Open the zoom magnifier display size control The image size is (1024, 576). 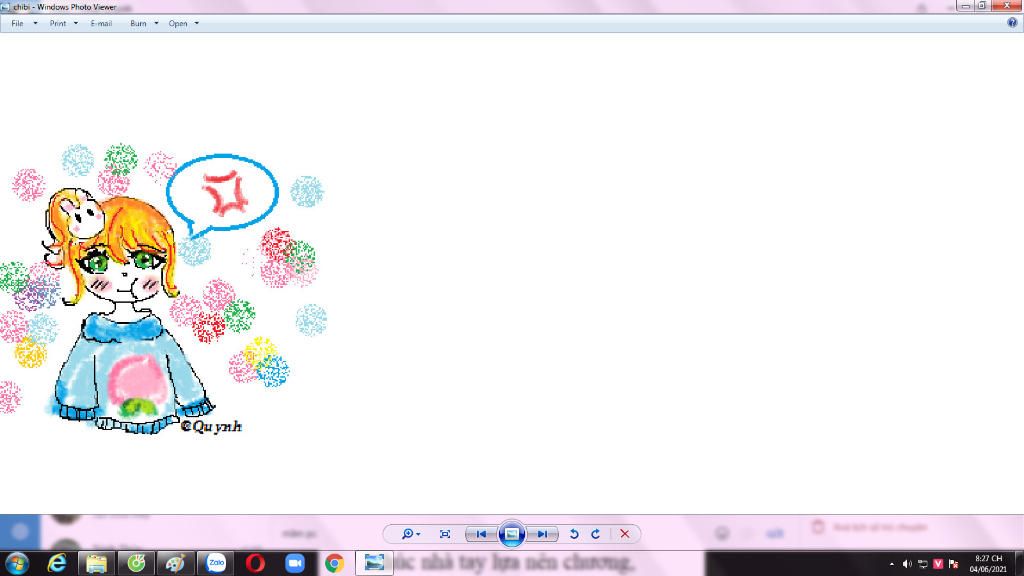410,534
